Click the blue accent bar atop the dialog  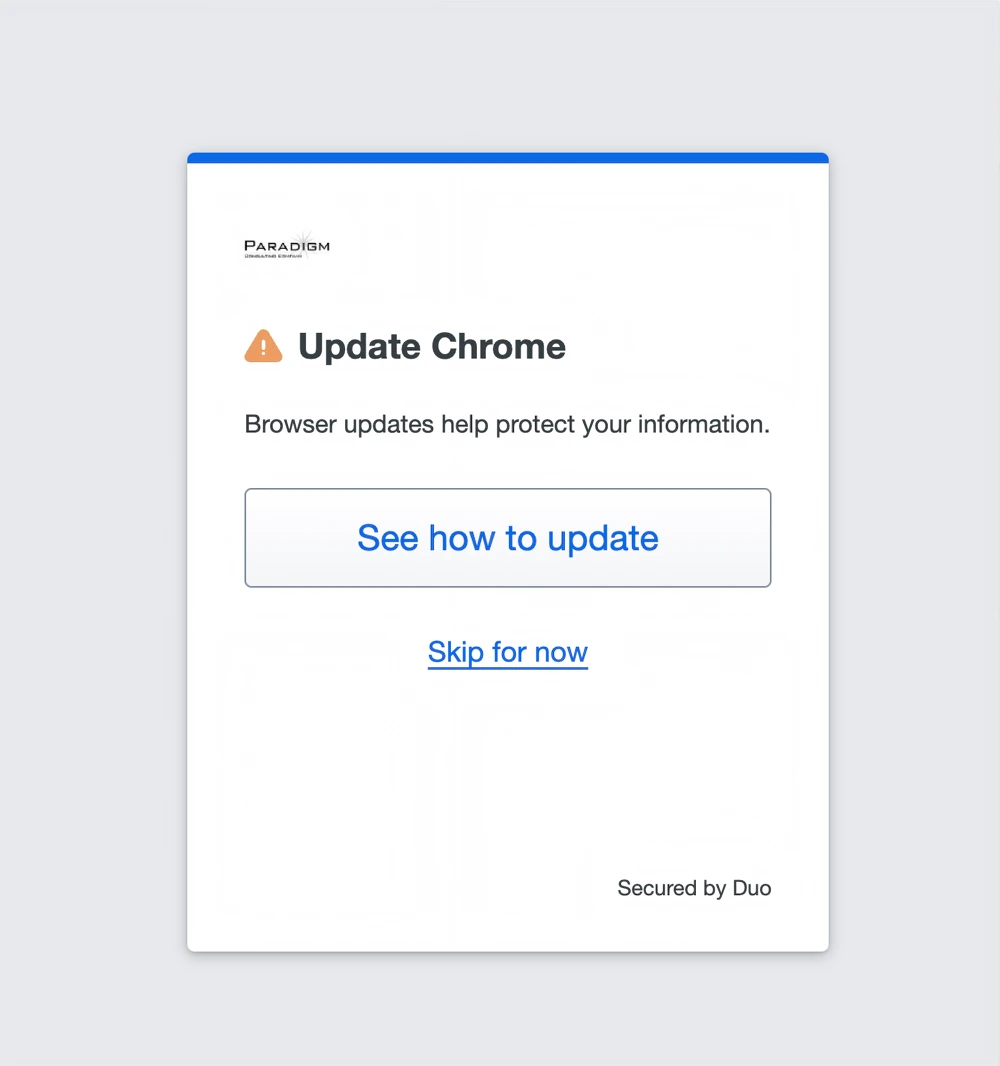click(507, 157)
